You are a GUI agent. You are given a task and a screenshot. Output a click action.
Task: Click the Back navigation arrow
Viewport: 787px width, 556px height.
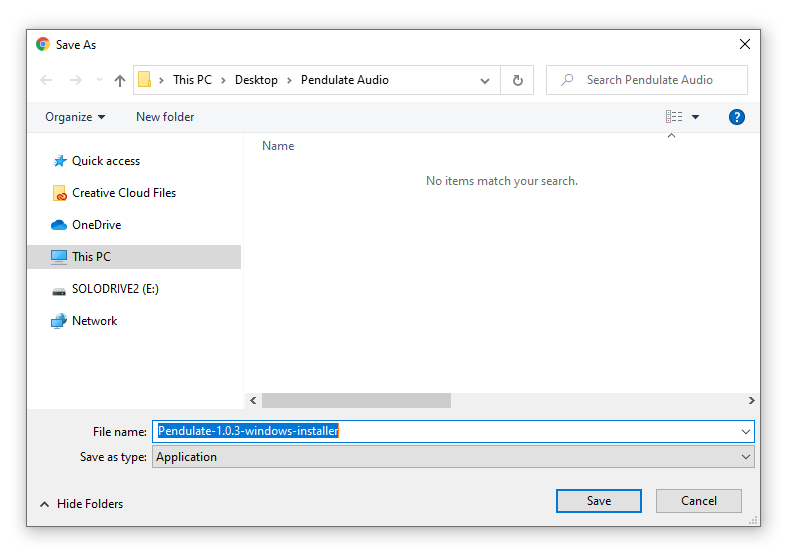pos(46,80)
